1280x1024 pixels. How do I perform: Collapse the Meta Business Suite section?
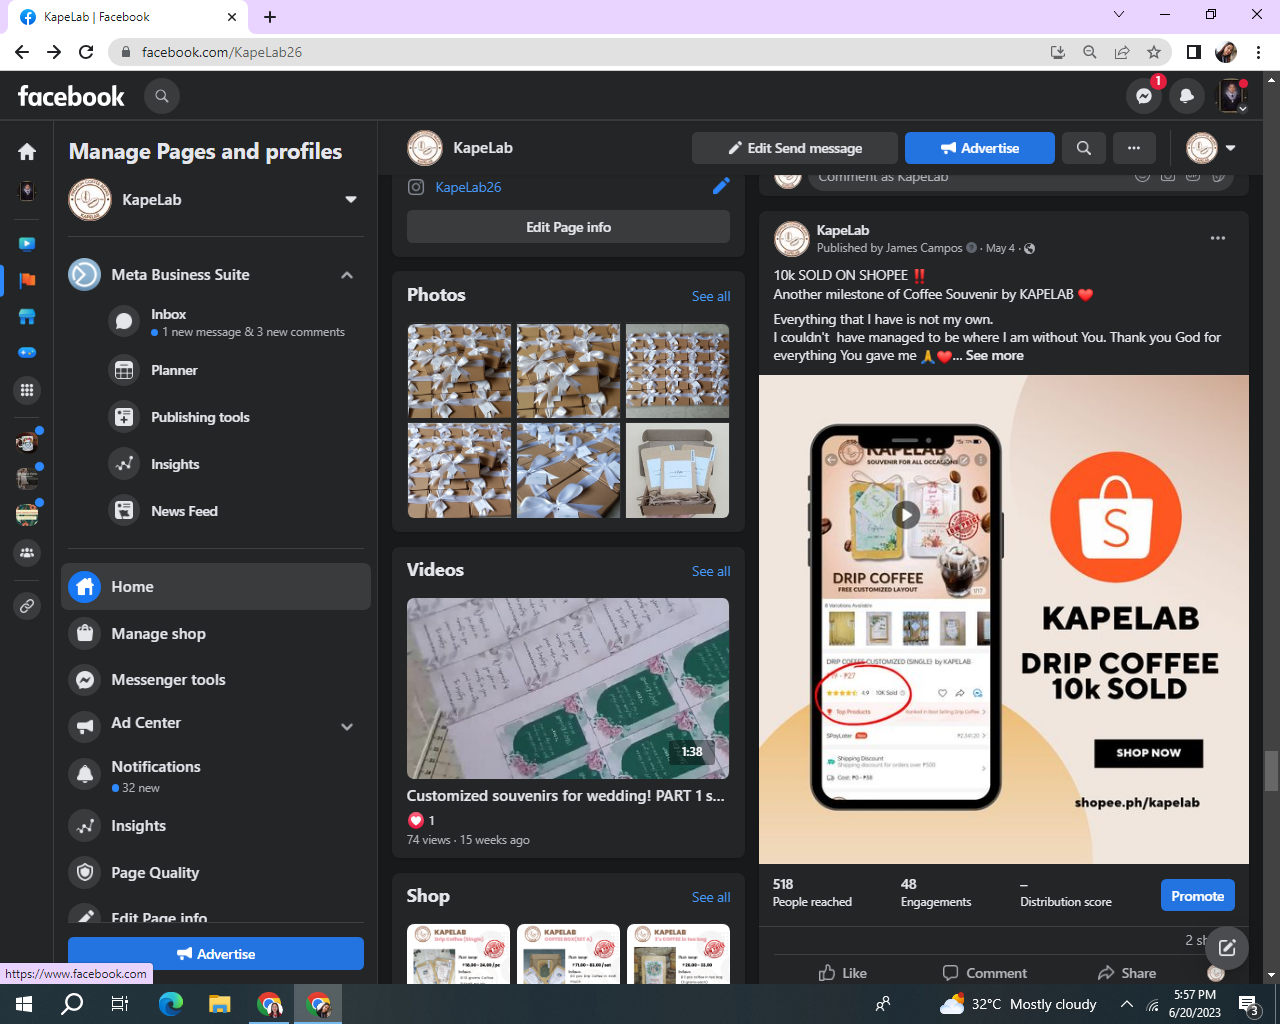(347, 275)
